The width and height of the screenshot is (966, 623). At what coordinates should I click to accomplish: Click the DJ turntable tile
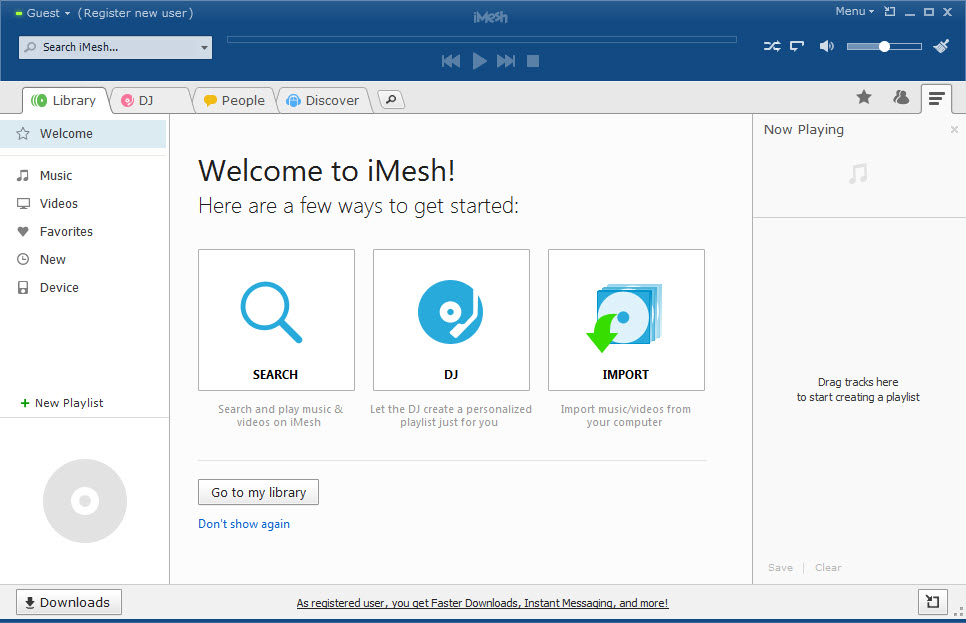(451, 320)
